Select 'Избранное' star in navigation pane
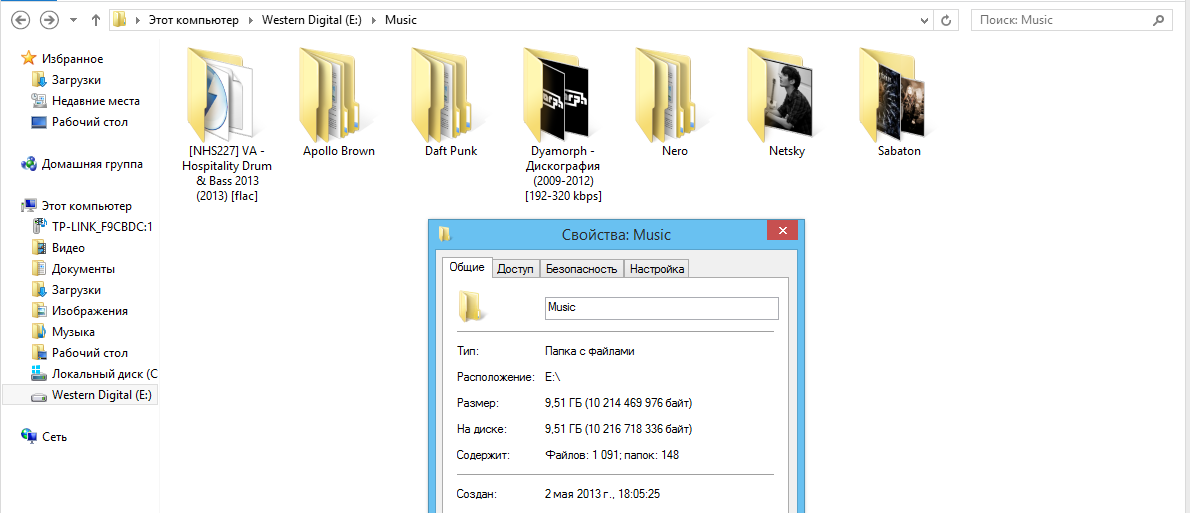The height and width of the screenshot is (513, 1190). pyautogui.click(x=28, y=58)
